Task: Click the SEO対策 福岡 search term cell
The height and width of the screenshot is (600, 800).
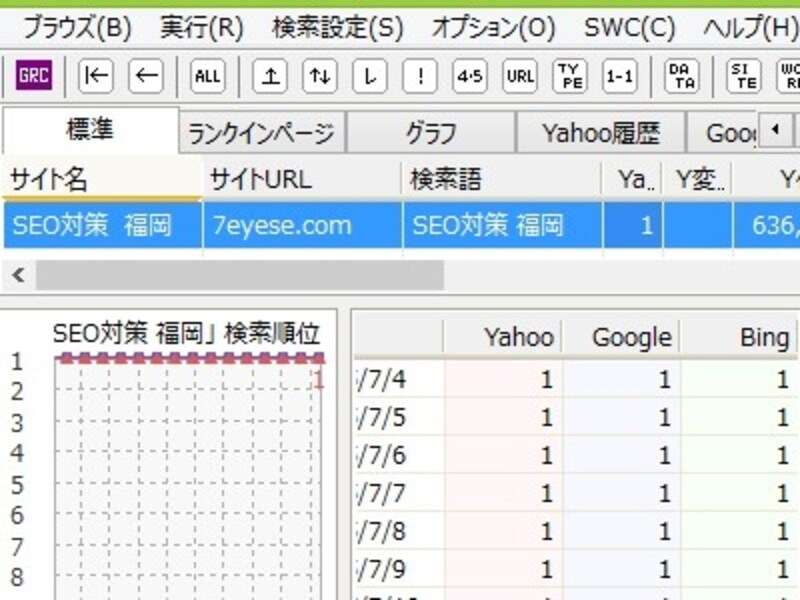Action: coord(503,225)
